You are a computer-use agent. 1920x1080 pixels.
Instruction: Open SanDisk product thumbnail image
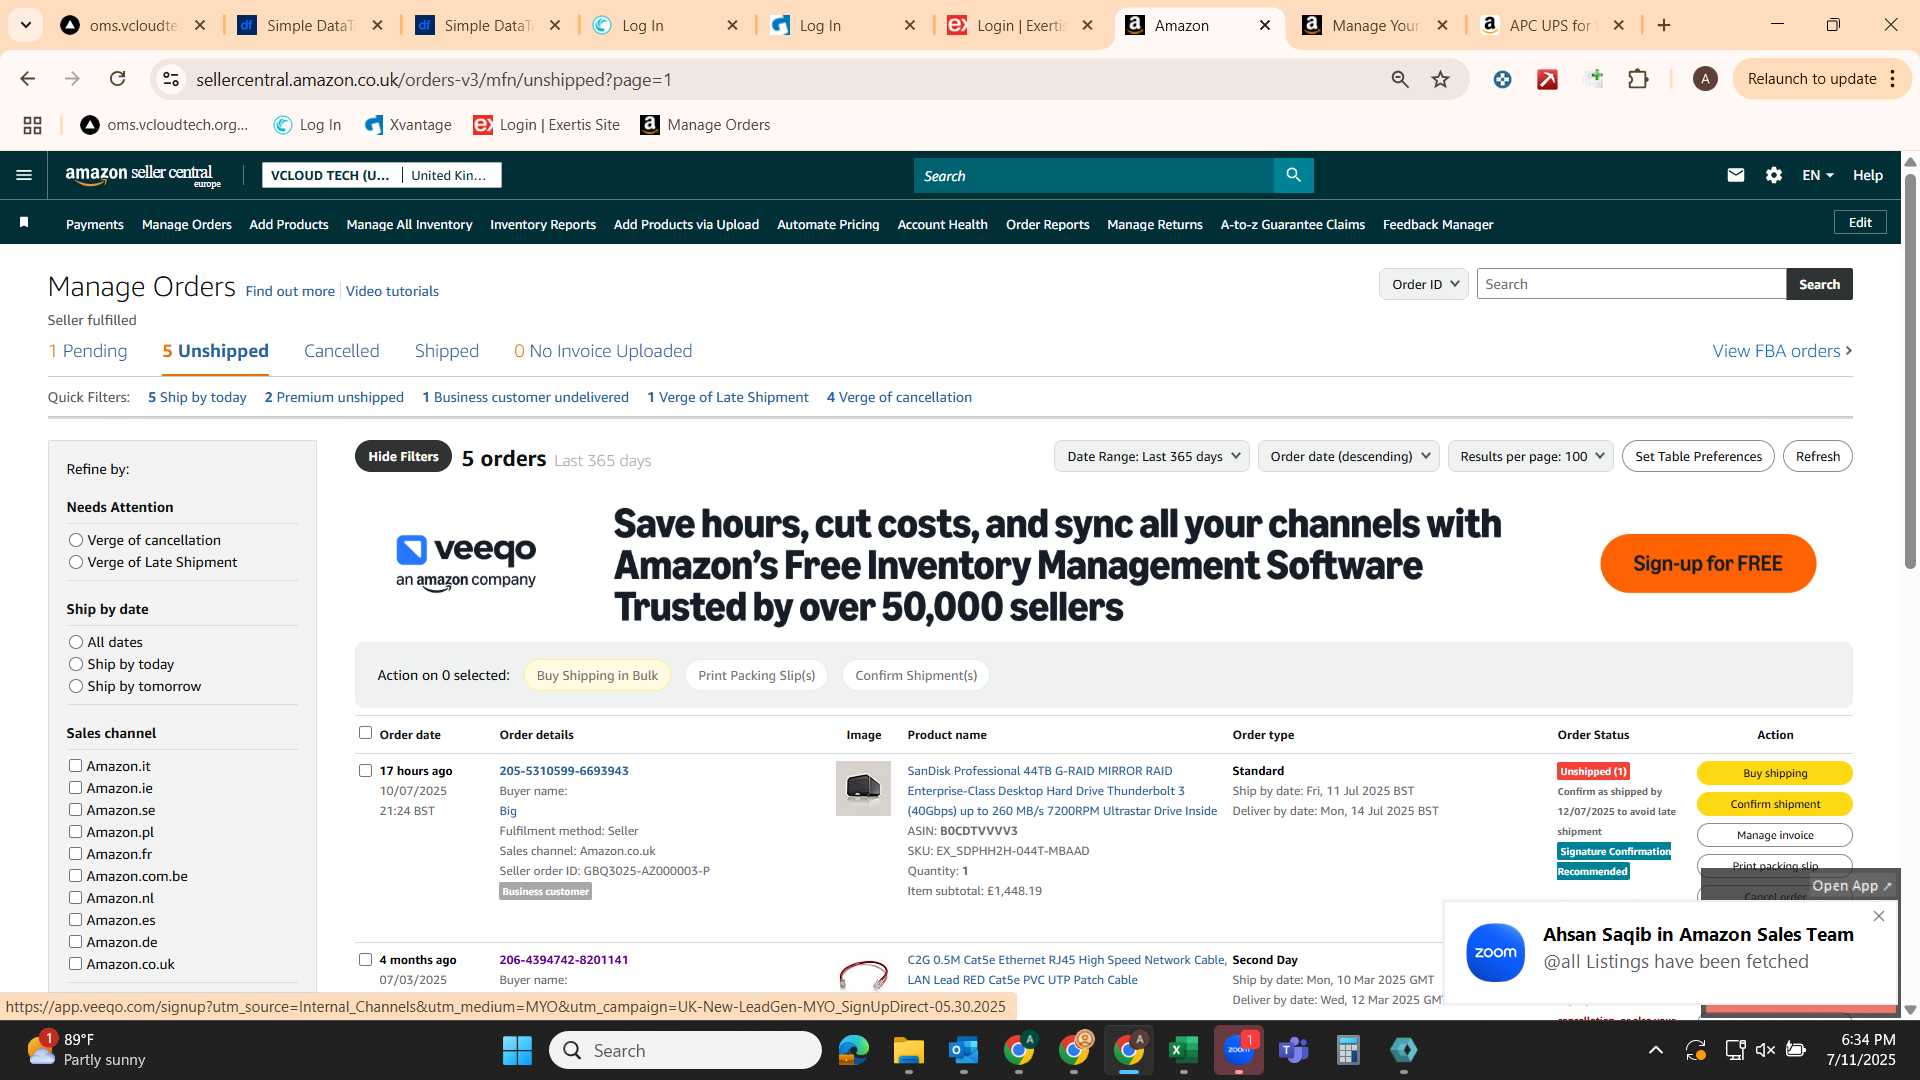tap(863, 788)
